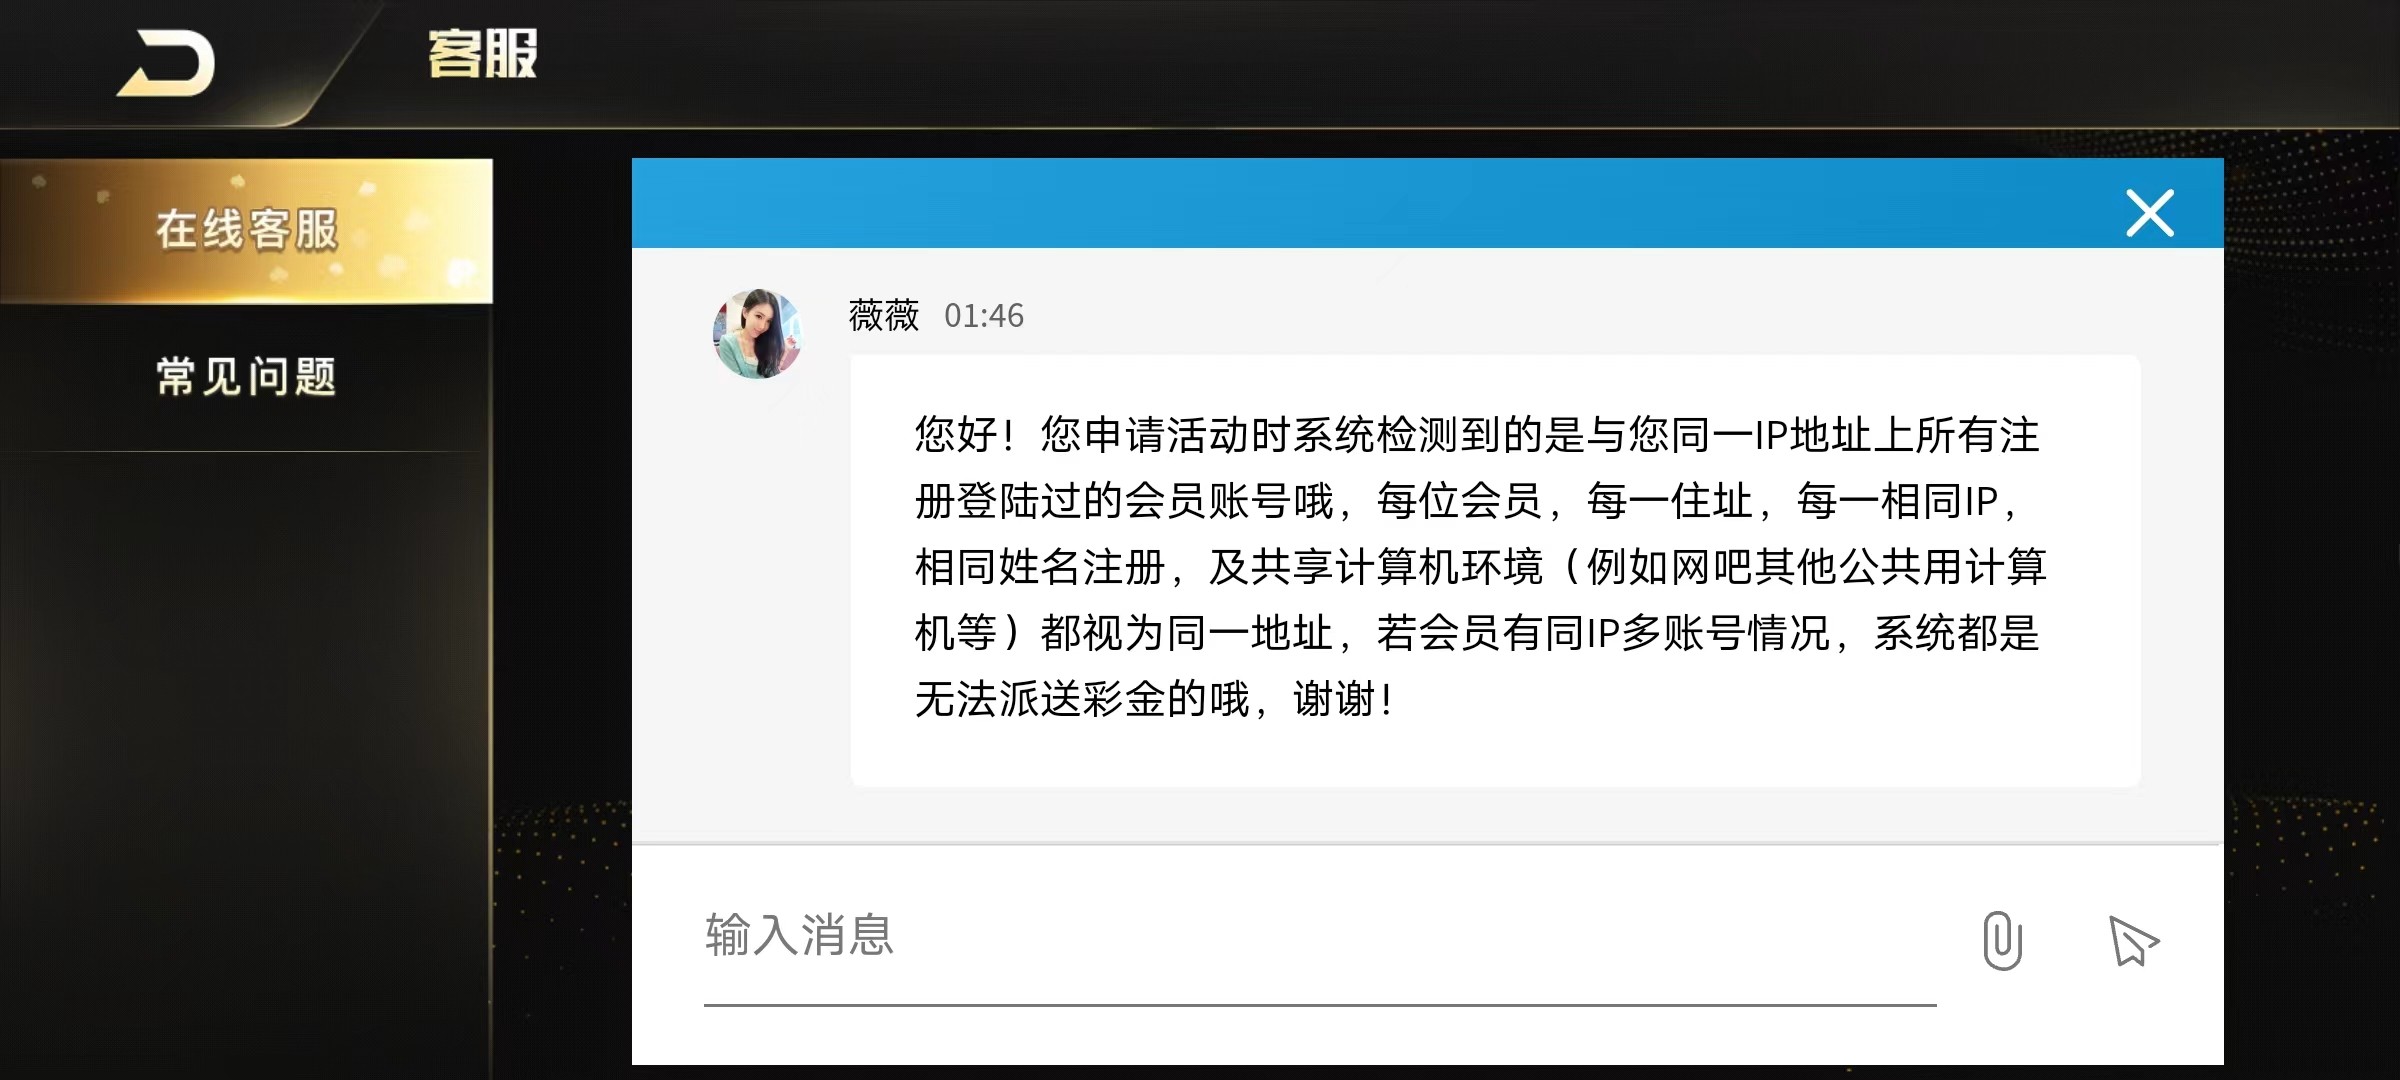Click the 01:46 message timestamp
Screen dimensions: 2400x1080
click(x=984, y=316)
